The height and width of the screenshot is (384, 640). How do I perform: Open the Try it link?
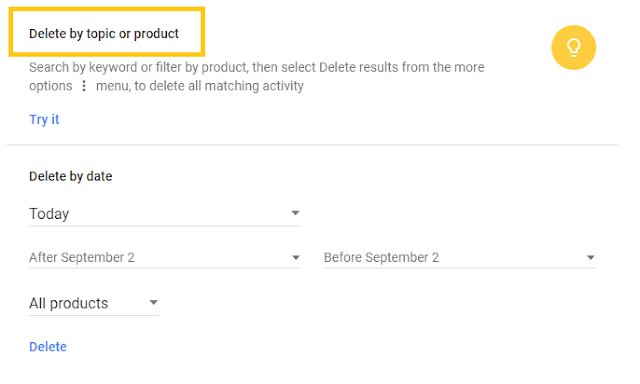click(44, 120)
